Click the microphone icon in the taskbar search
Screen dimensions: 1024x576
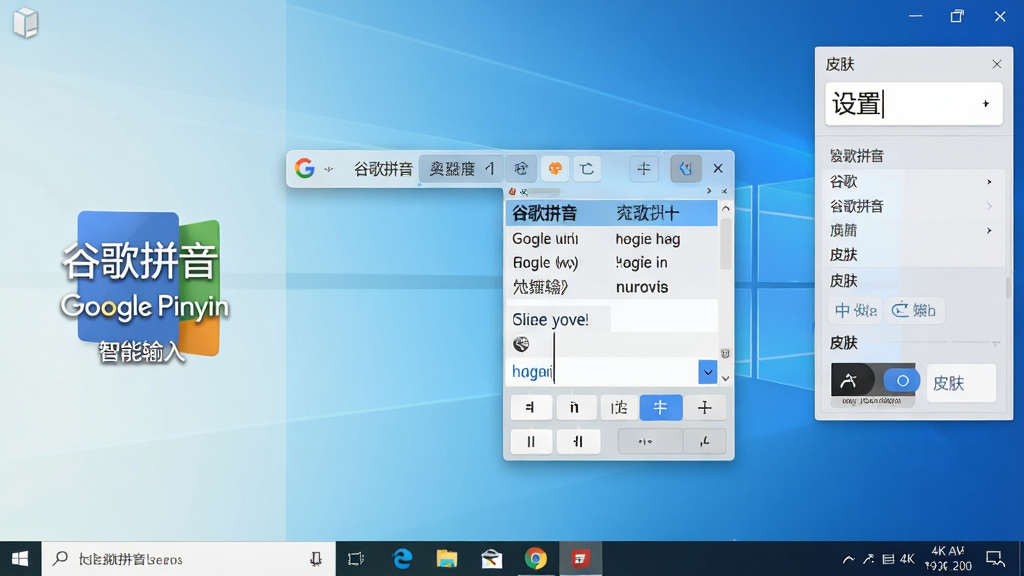coord(316,559)
